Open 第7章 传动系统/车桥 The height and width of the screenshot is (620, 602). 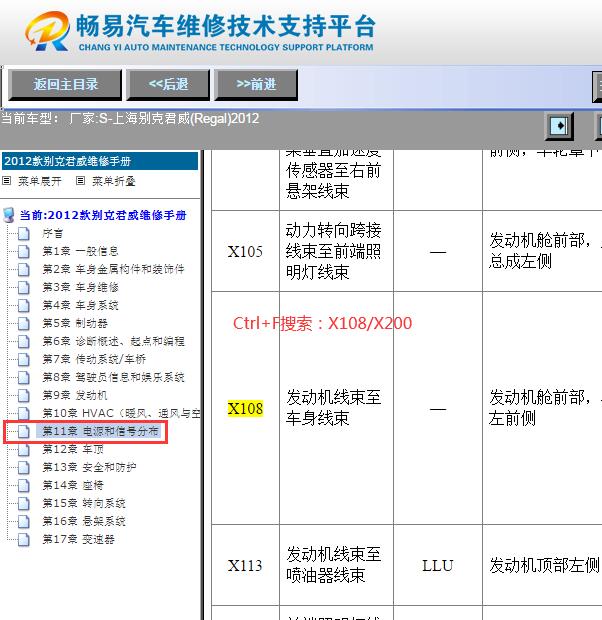94,359
